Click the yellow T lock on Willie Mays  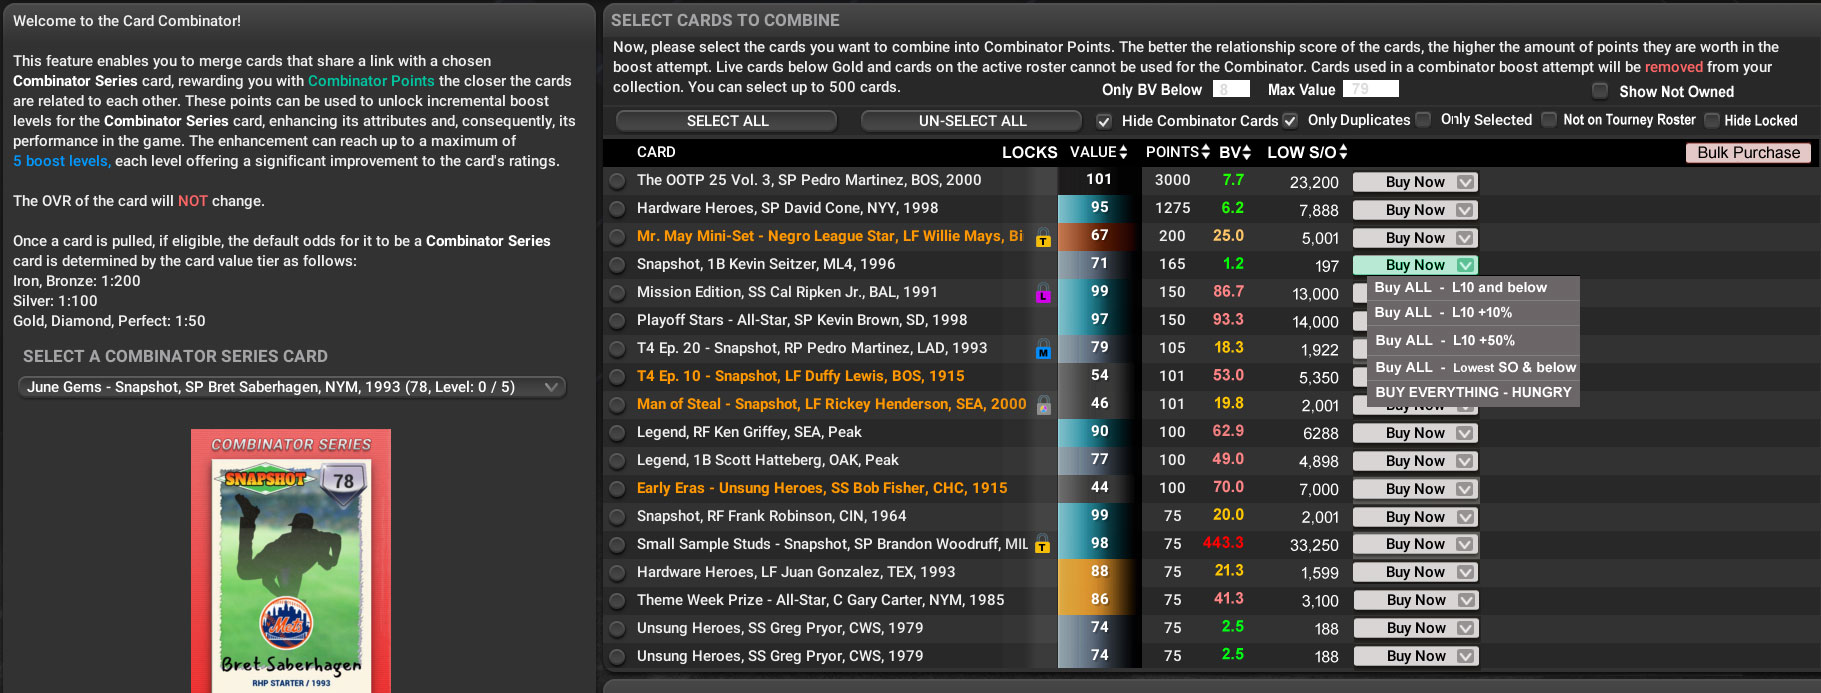click(x=1043, y=238)
